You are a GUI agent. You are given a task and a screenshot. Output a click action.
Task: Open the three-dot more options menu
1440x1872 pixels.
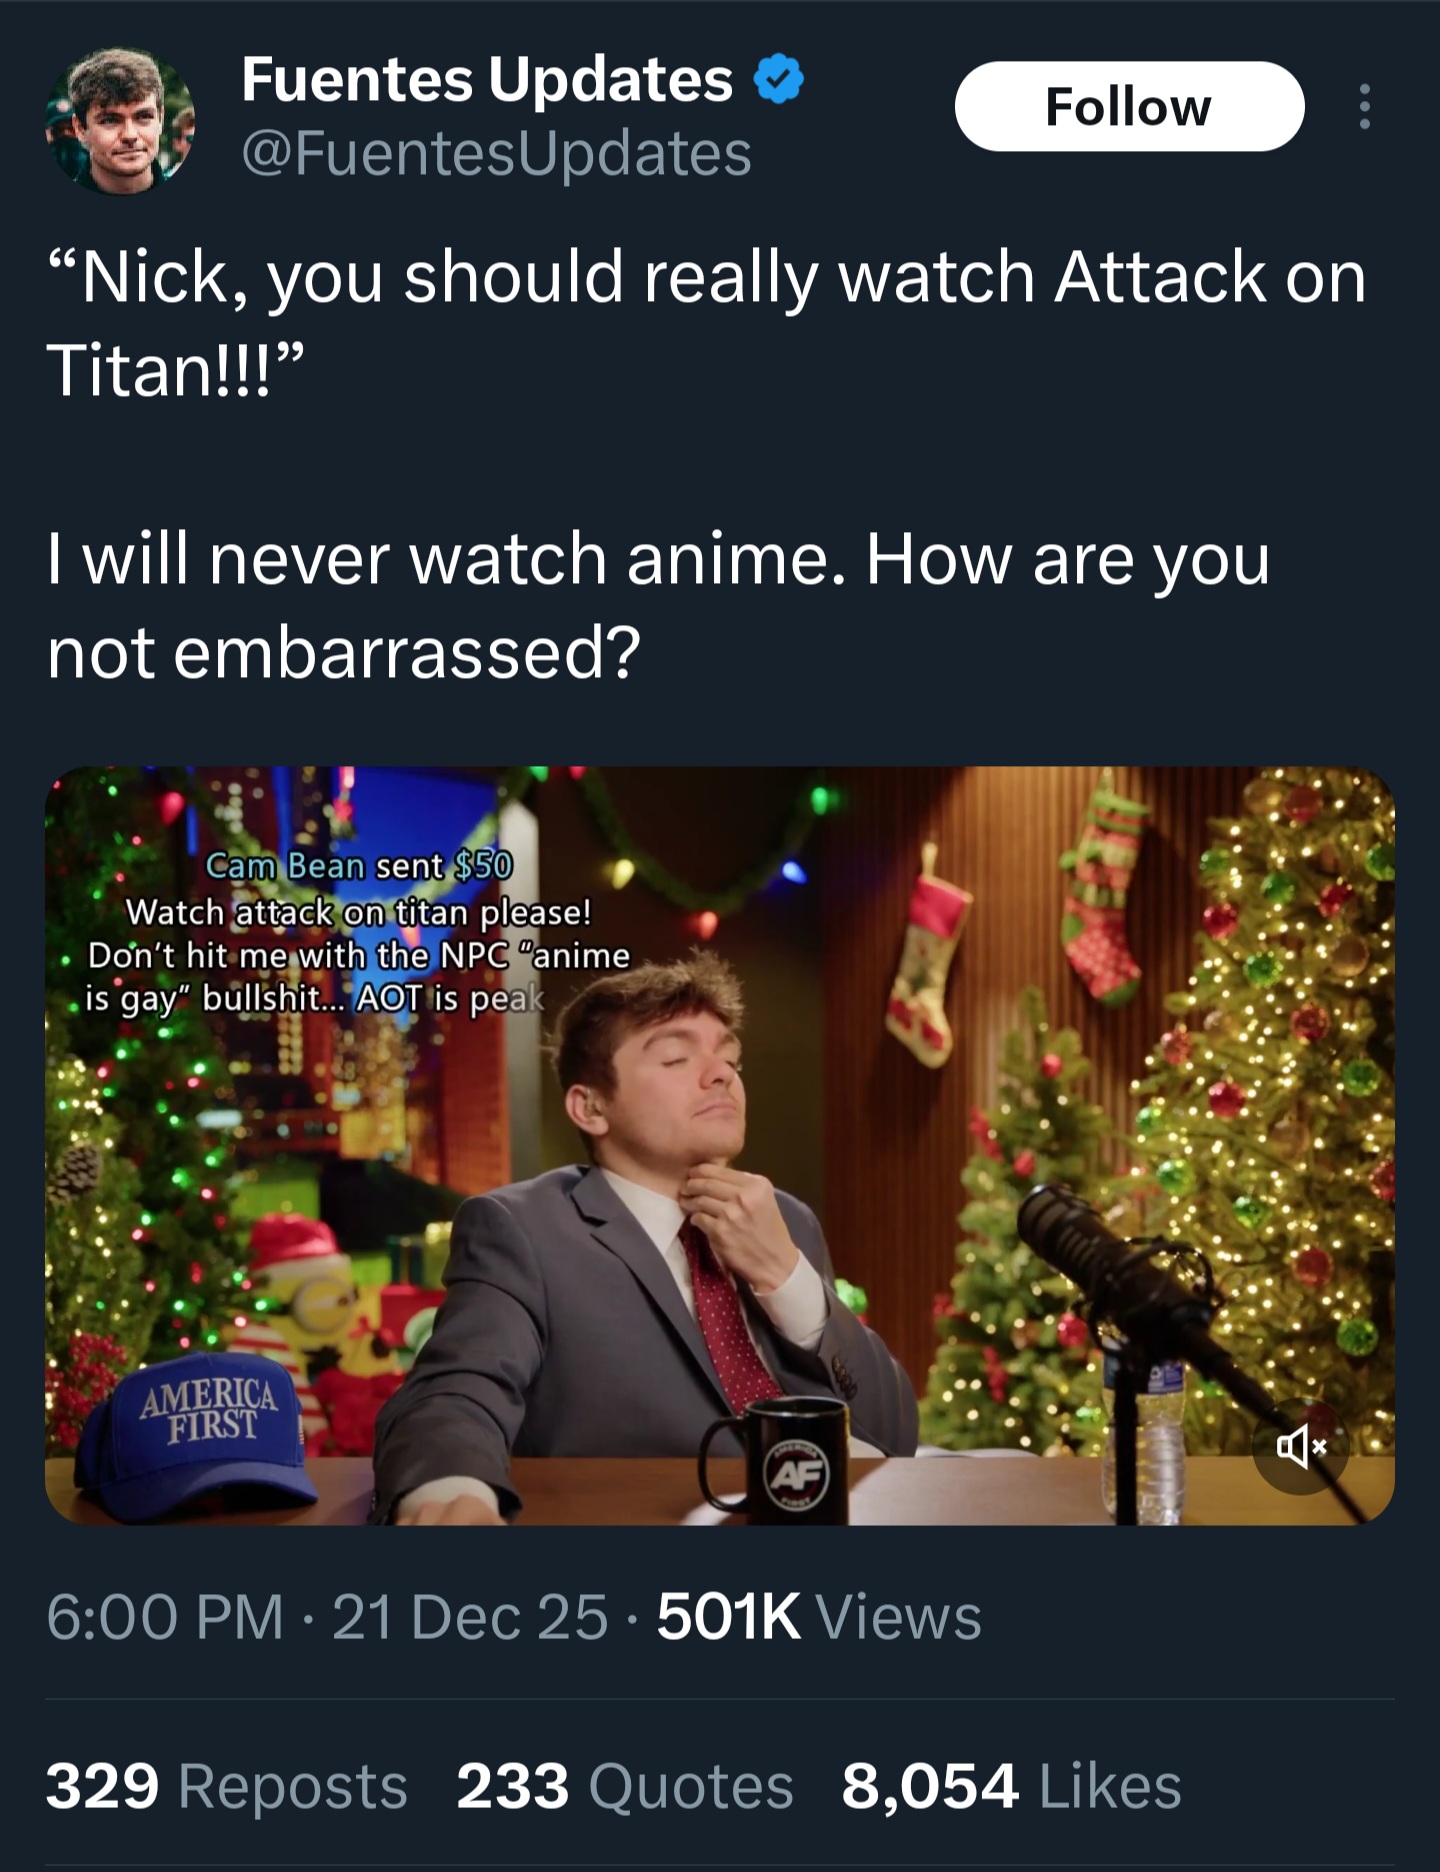(1364, 106)
